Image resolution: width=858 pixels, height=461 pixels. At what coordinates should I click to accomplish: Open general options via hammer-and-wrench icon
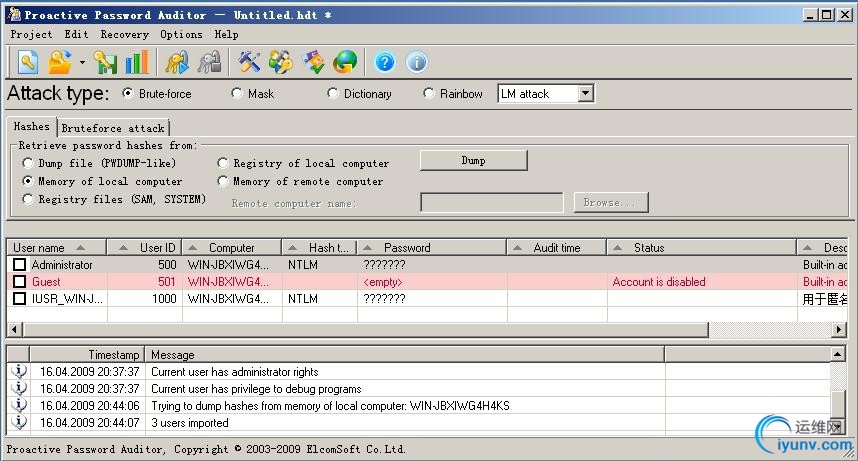[250, 62]
